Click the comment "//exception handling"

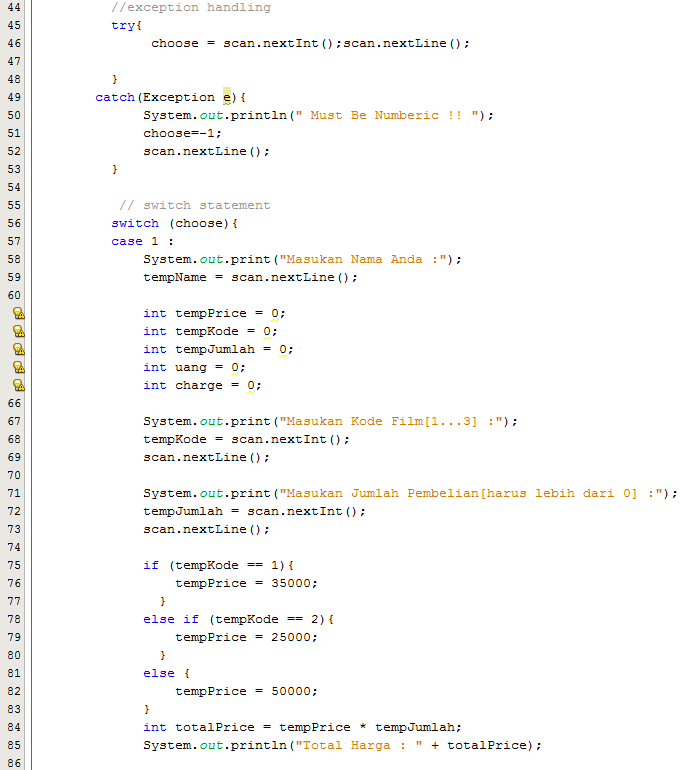[191, 7]
